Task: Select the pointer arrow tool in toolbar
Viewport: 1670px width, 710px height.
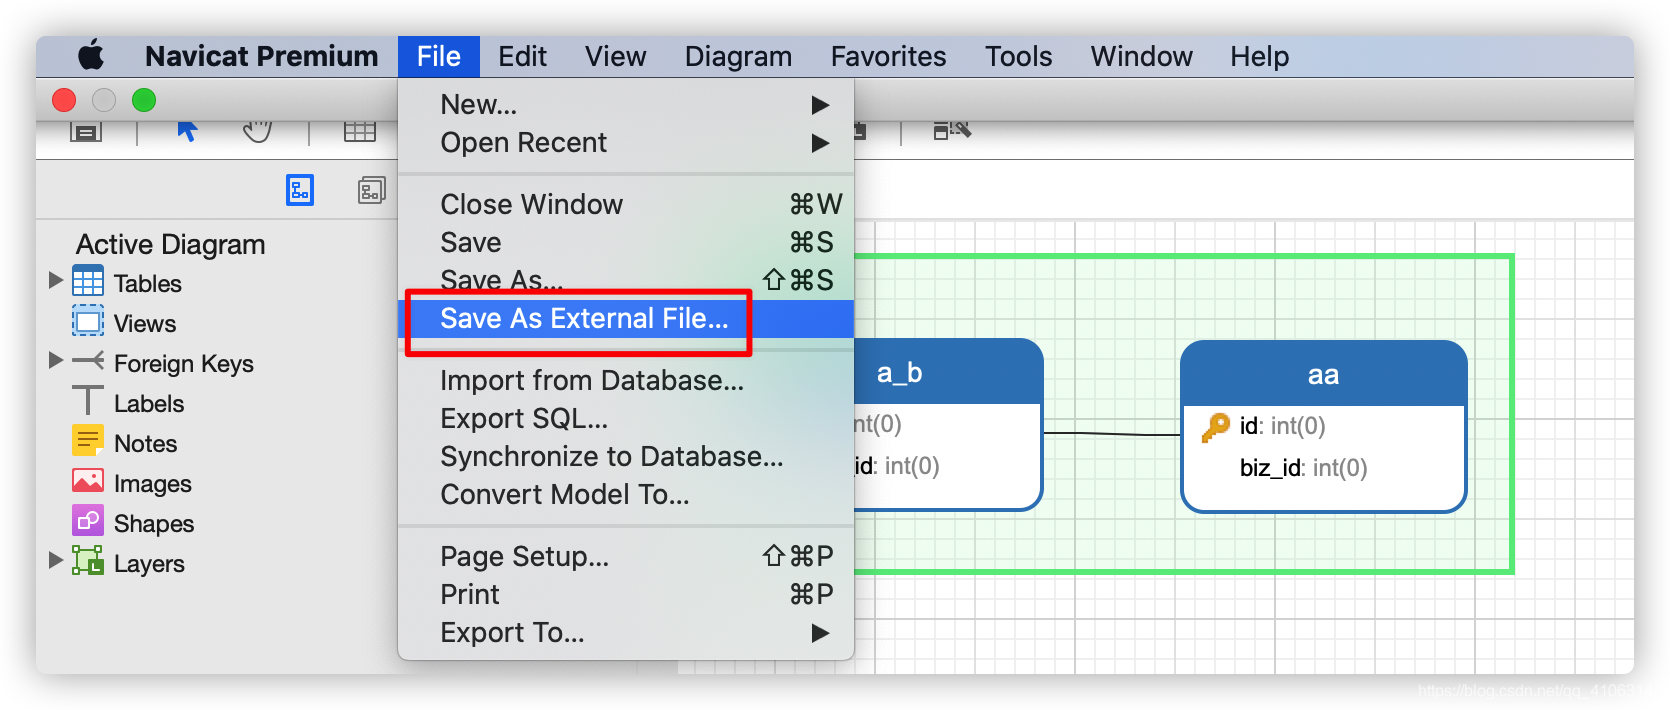Action: [187, 131]
